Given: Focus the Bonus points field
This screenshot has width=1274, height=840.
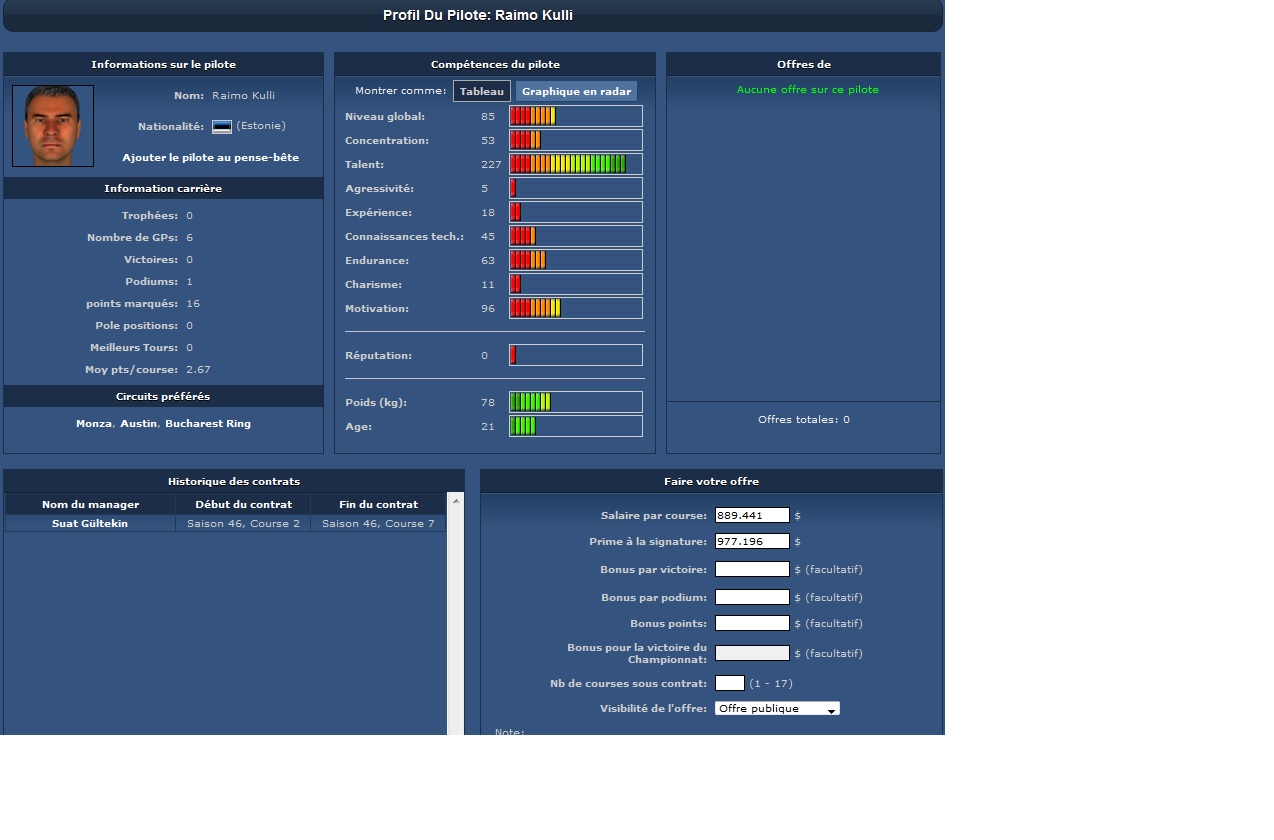Looking at the screenshot, I should tap(752, 623).
